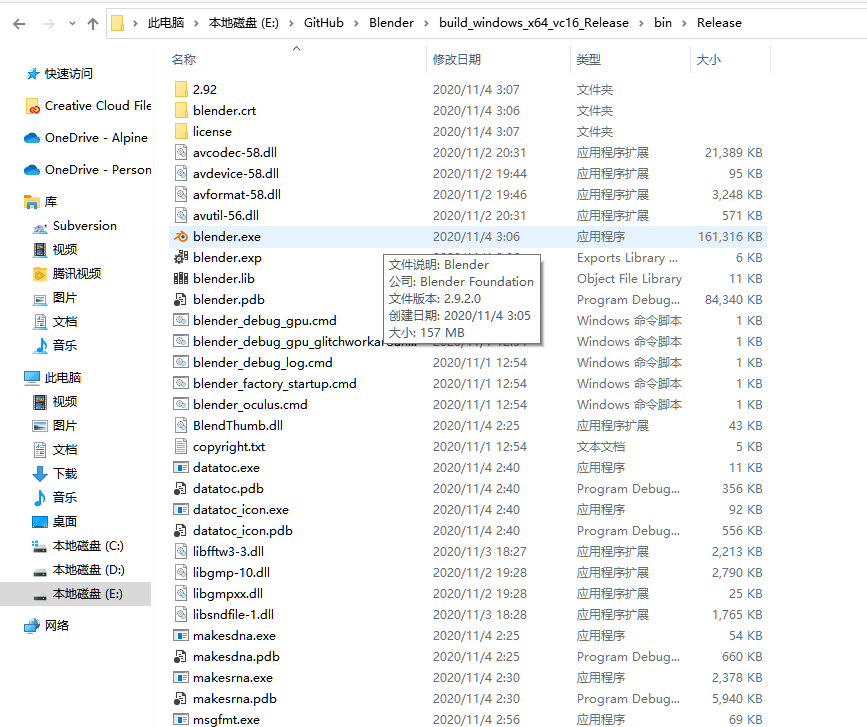Open 腾讯视频 library in sidebar
Screen dimensions: 867x727
[77, 274]
